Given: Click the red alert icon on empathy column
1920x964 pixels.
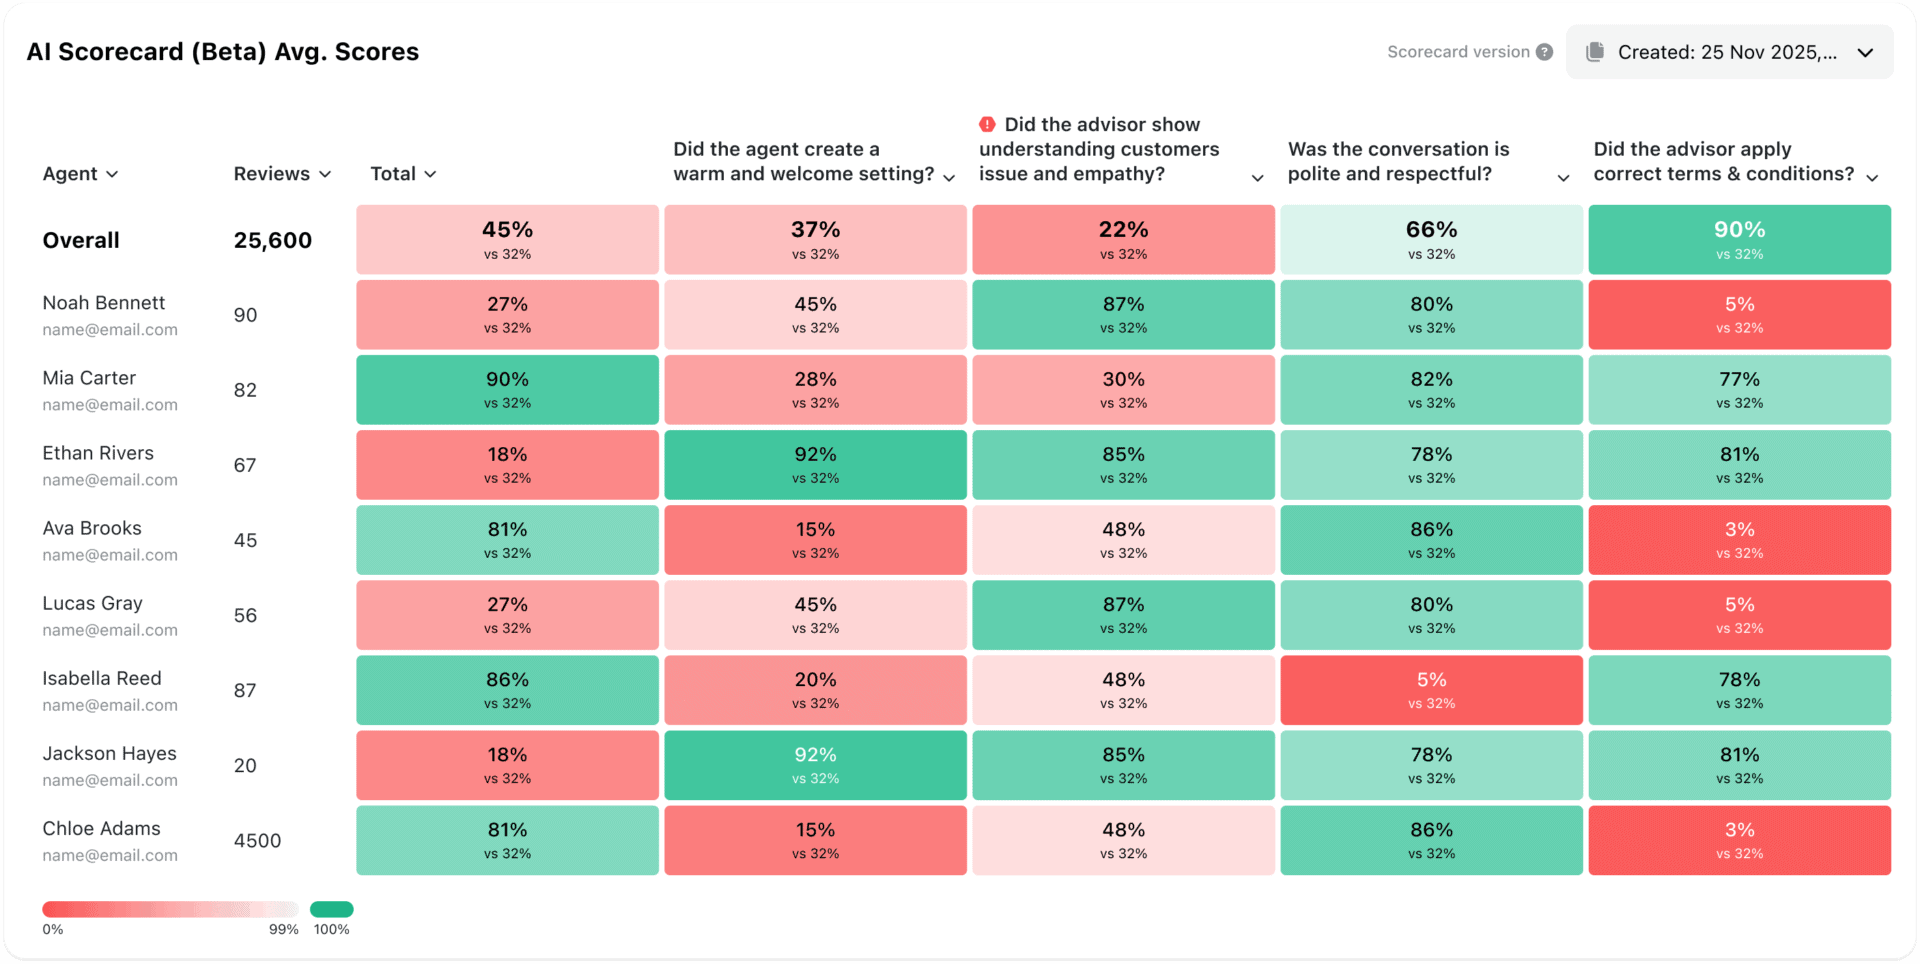Looking at the screenshot, I should tap(987, 124).
